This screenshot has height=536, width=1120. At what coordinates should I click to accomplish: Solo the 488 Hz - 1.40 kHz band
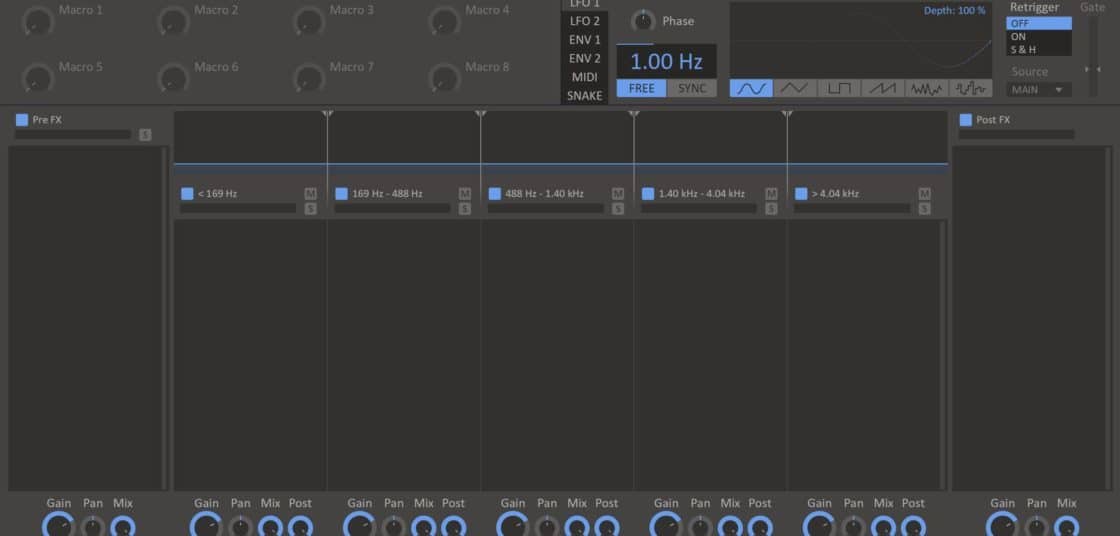point(618,209)
